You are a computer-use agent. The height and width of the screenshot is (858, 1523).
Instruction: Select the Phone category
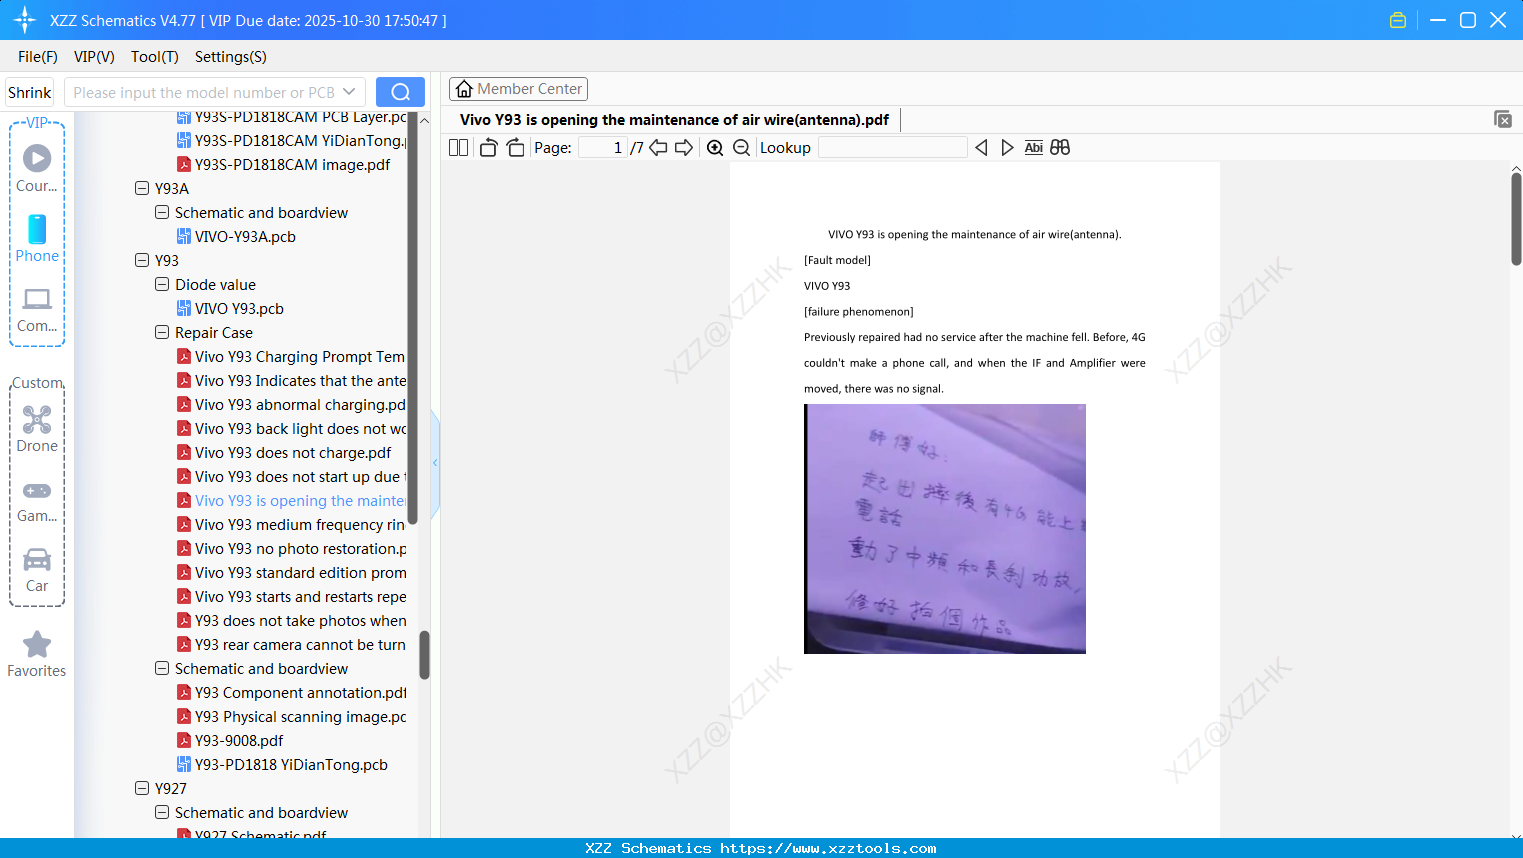coord(37,238)
